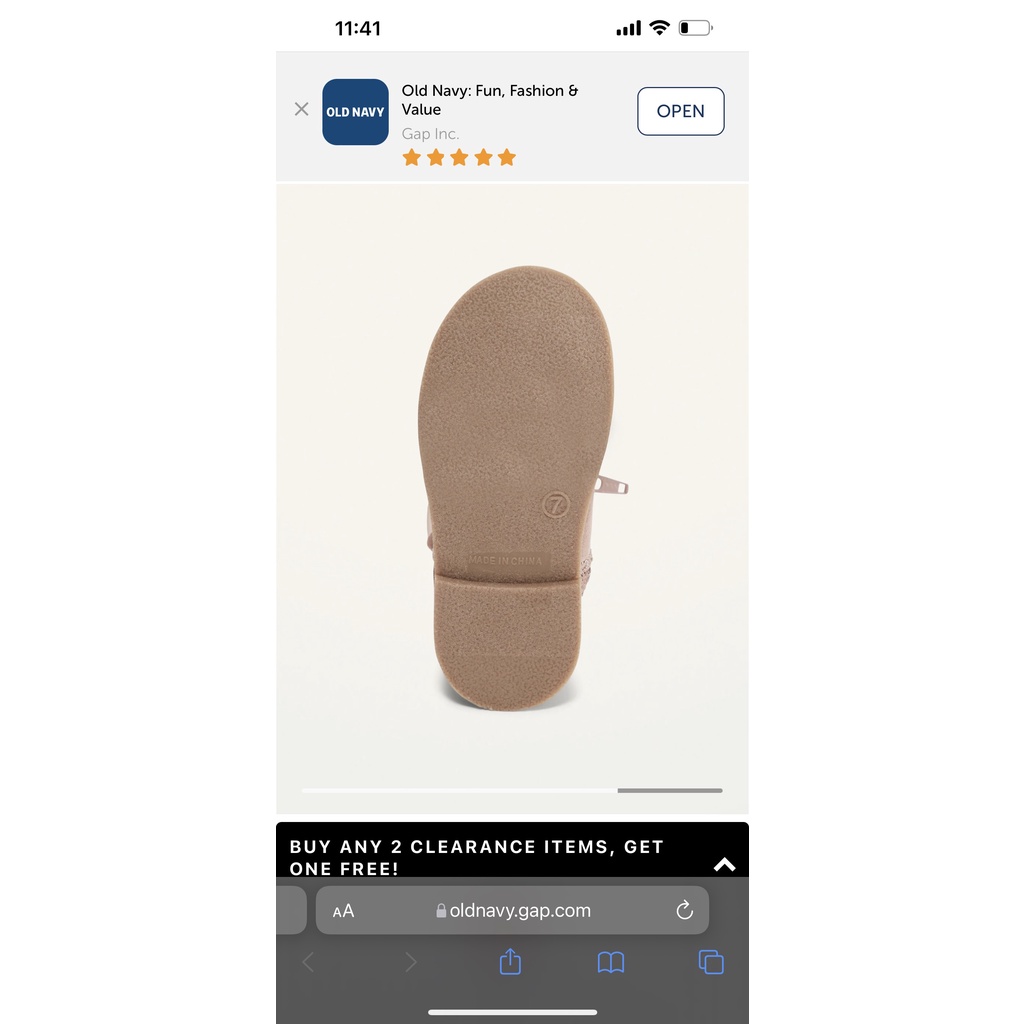The image size is (1024, 1024).
Task: Expand the clearance promo banner chevron
Action: 724,865
